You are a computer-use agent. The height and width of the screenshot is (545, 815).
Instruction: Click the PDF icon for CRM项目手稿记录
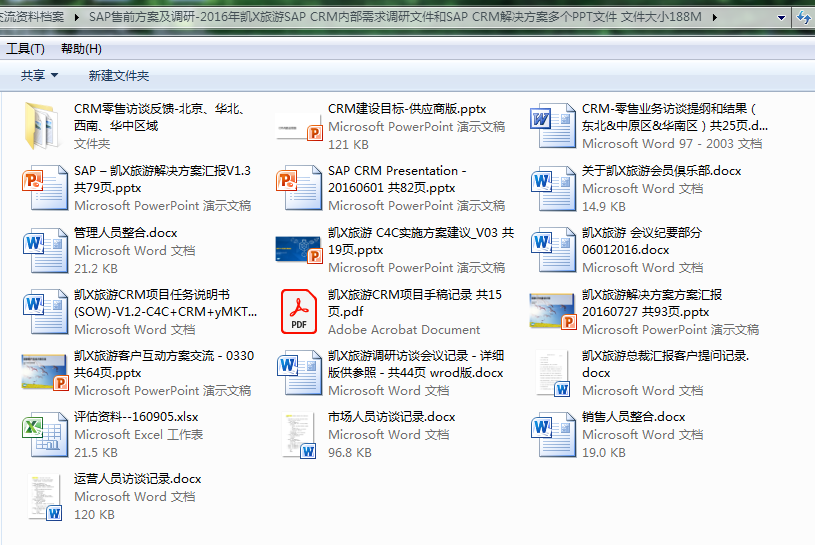[x=299, y=311]
